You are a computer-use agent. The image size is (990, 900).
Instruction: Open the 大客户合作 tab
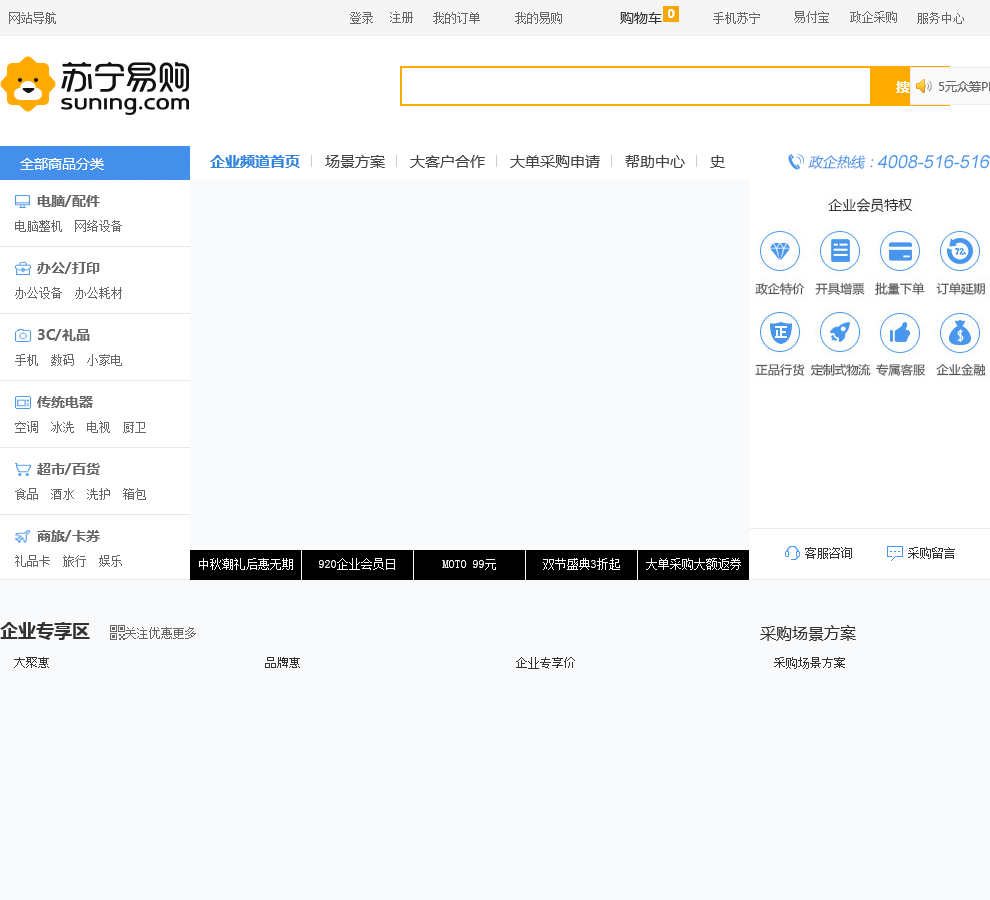click(x=447, y=162)
